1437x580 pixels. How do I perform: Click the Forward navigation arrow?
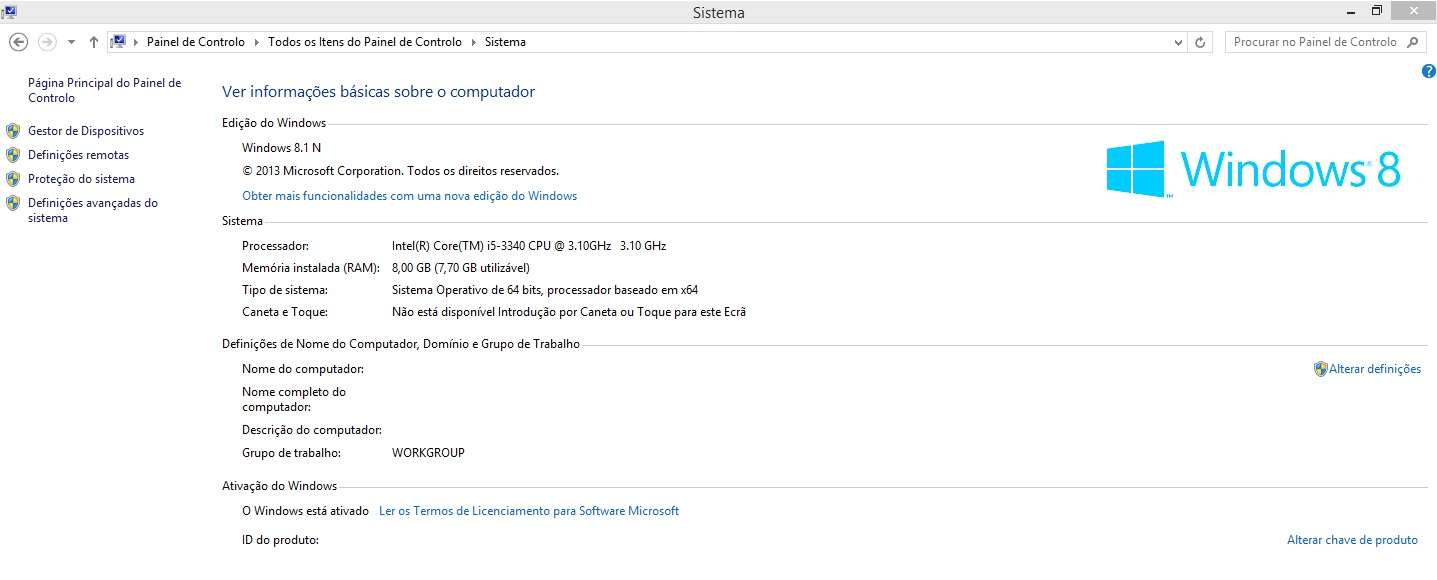pyautogui.click(x=47, y=42)
